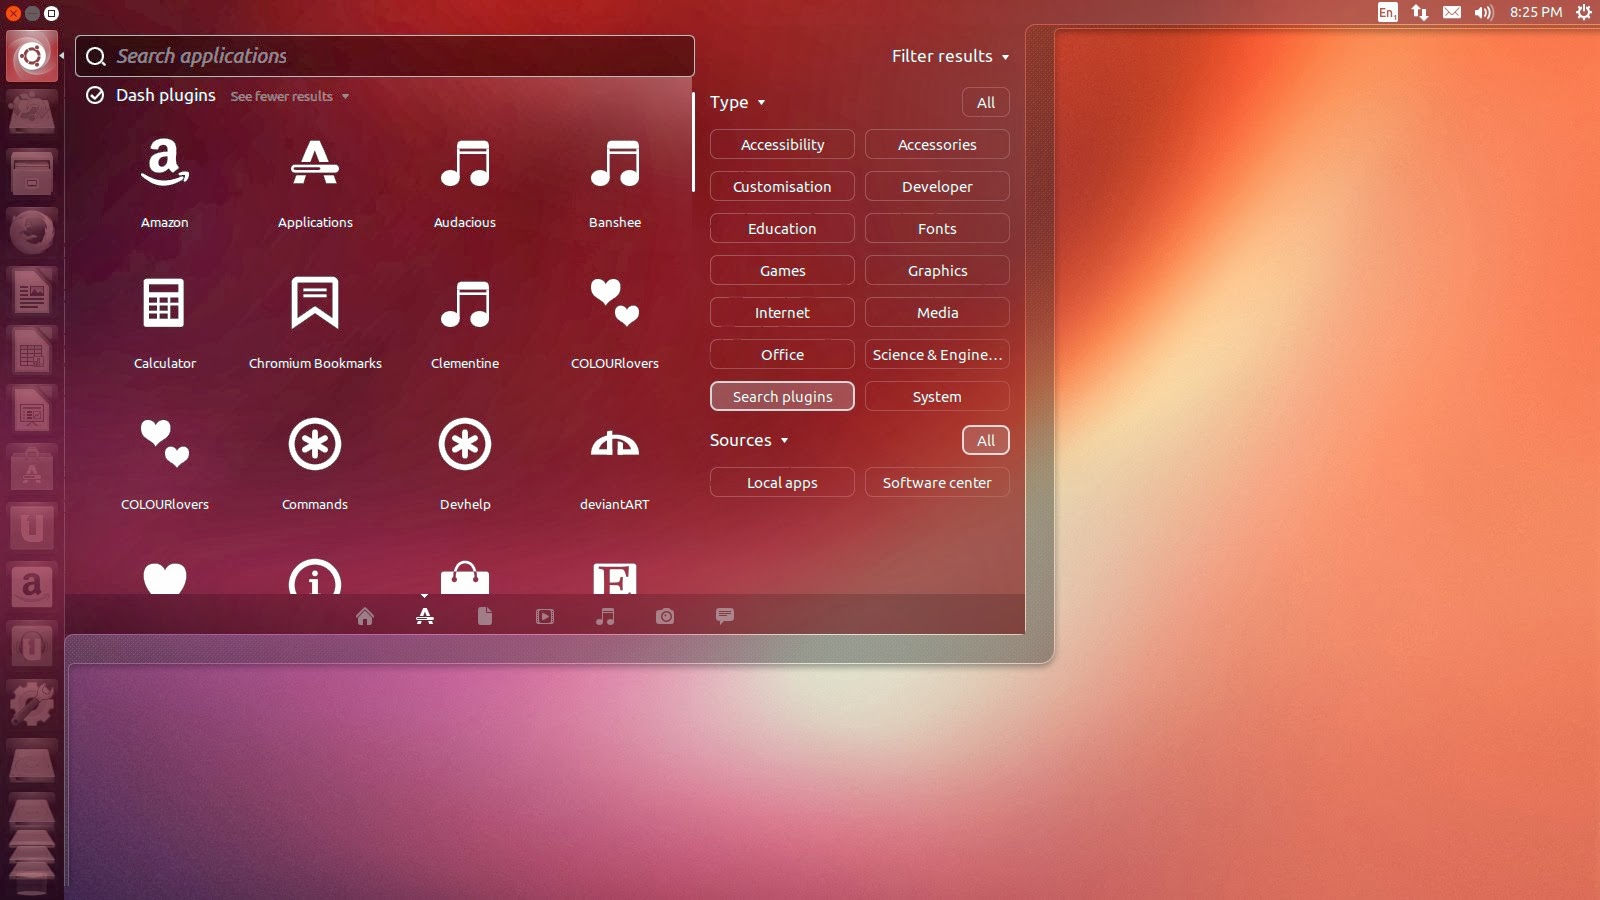Collapse the Filter results panel
Screen dimensions: 1600x900
point(950,56)
